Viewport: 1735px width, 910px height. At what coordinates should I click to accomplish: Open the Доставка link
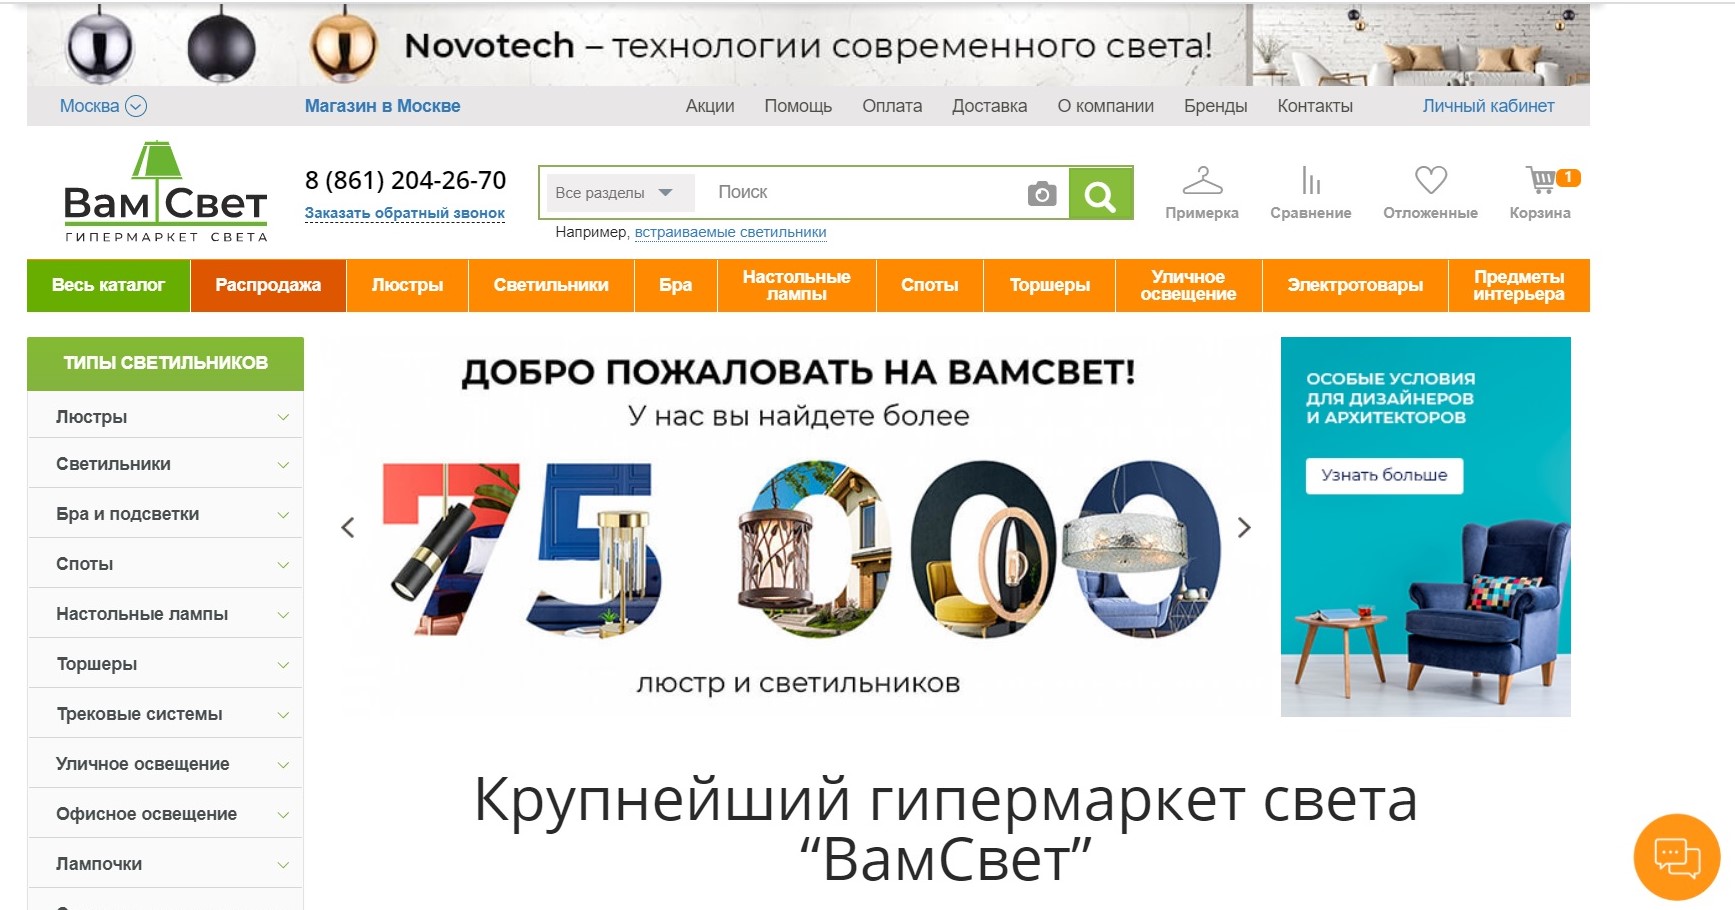[989, 106]
